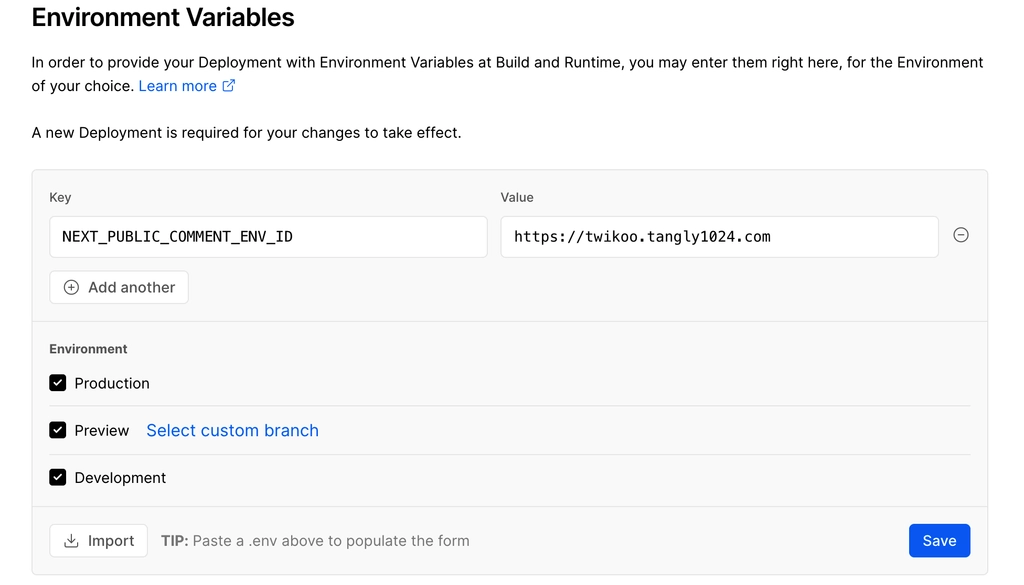
Task: Add another key-value row
Action: (x=119, y=287)
